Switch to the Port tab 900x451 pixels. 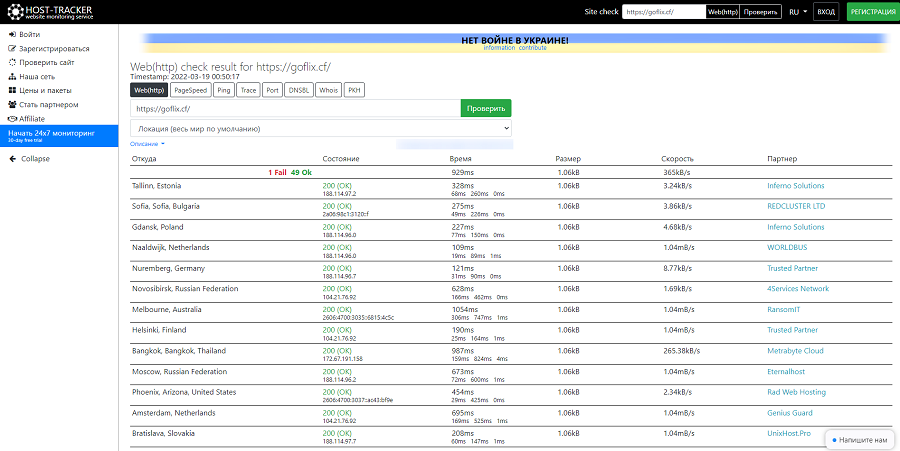272,90
